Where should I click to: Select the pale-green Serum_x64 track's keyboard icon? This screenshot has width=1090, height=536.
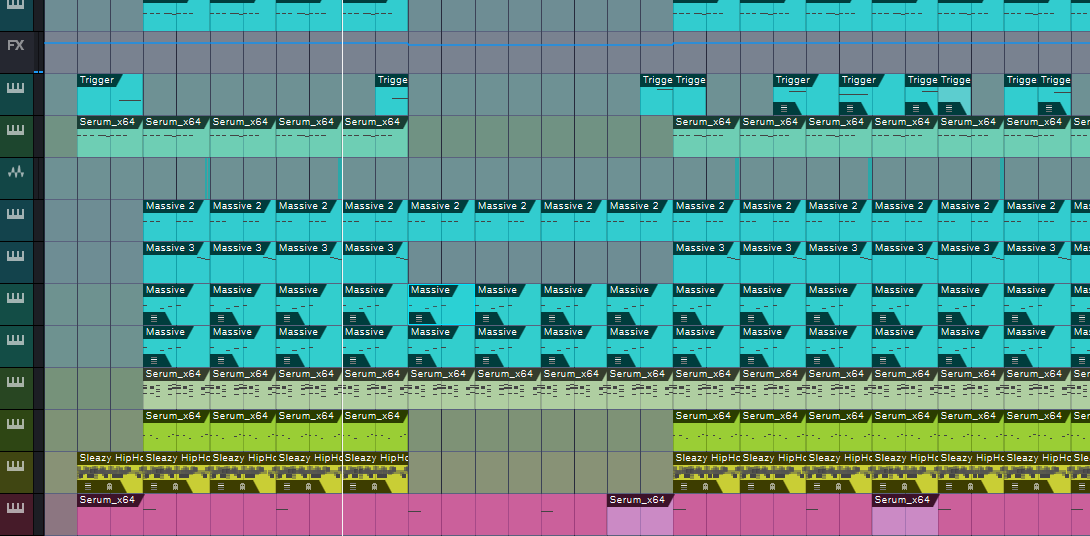coord(15,382)
